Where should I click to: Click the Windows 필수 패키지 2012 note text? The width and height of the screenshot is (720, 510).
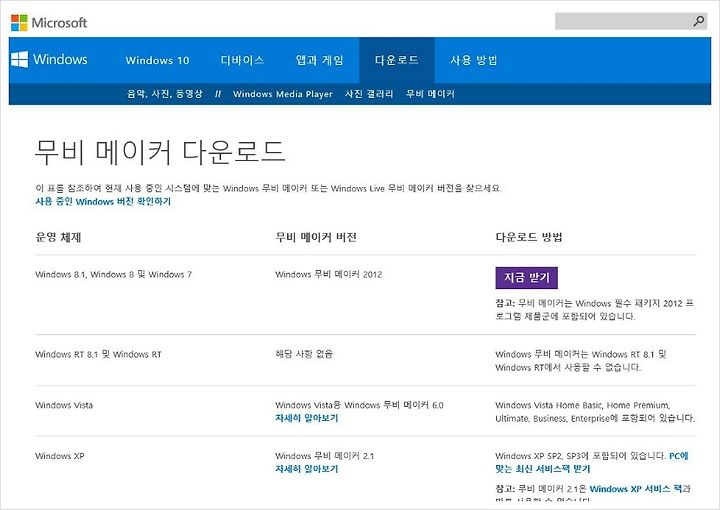point(594,310)
